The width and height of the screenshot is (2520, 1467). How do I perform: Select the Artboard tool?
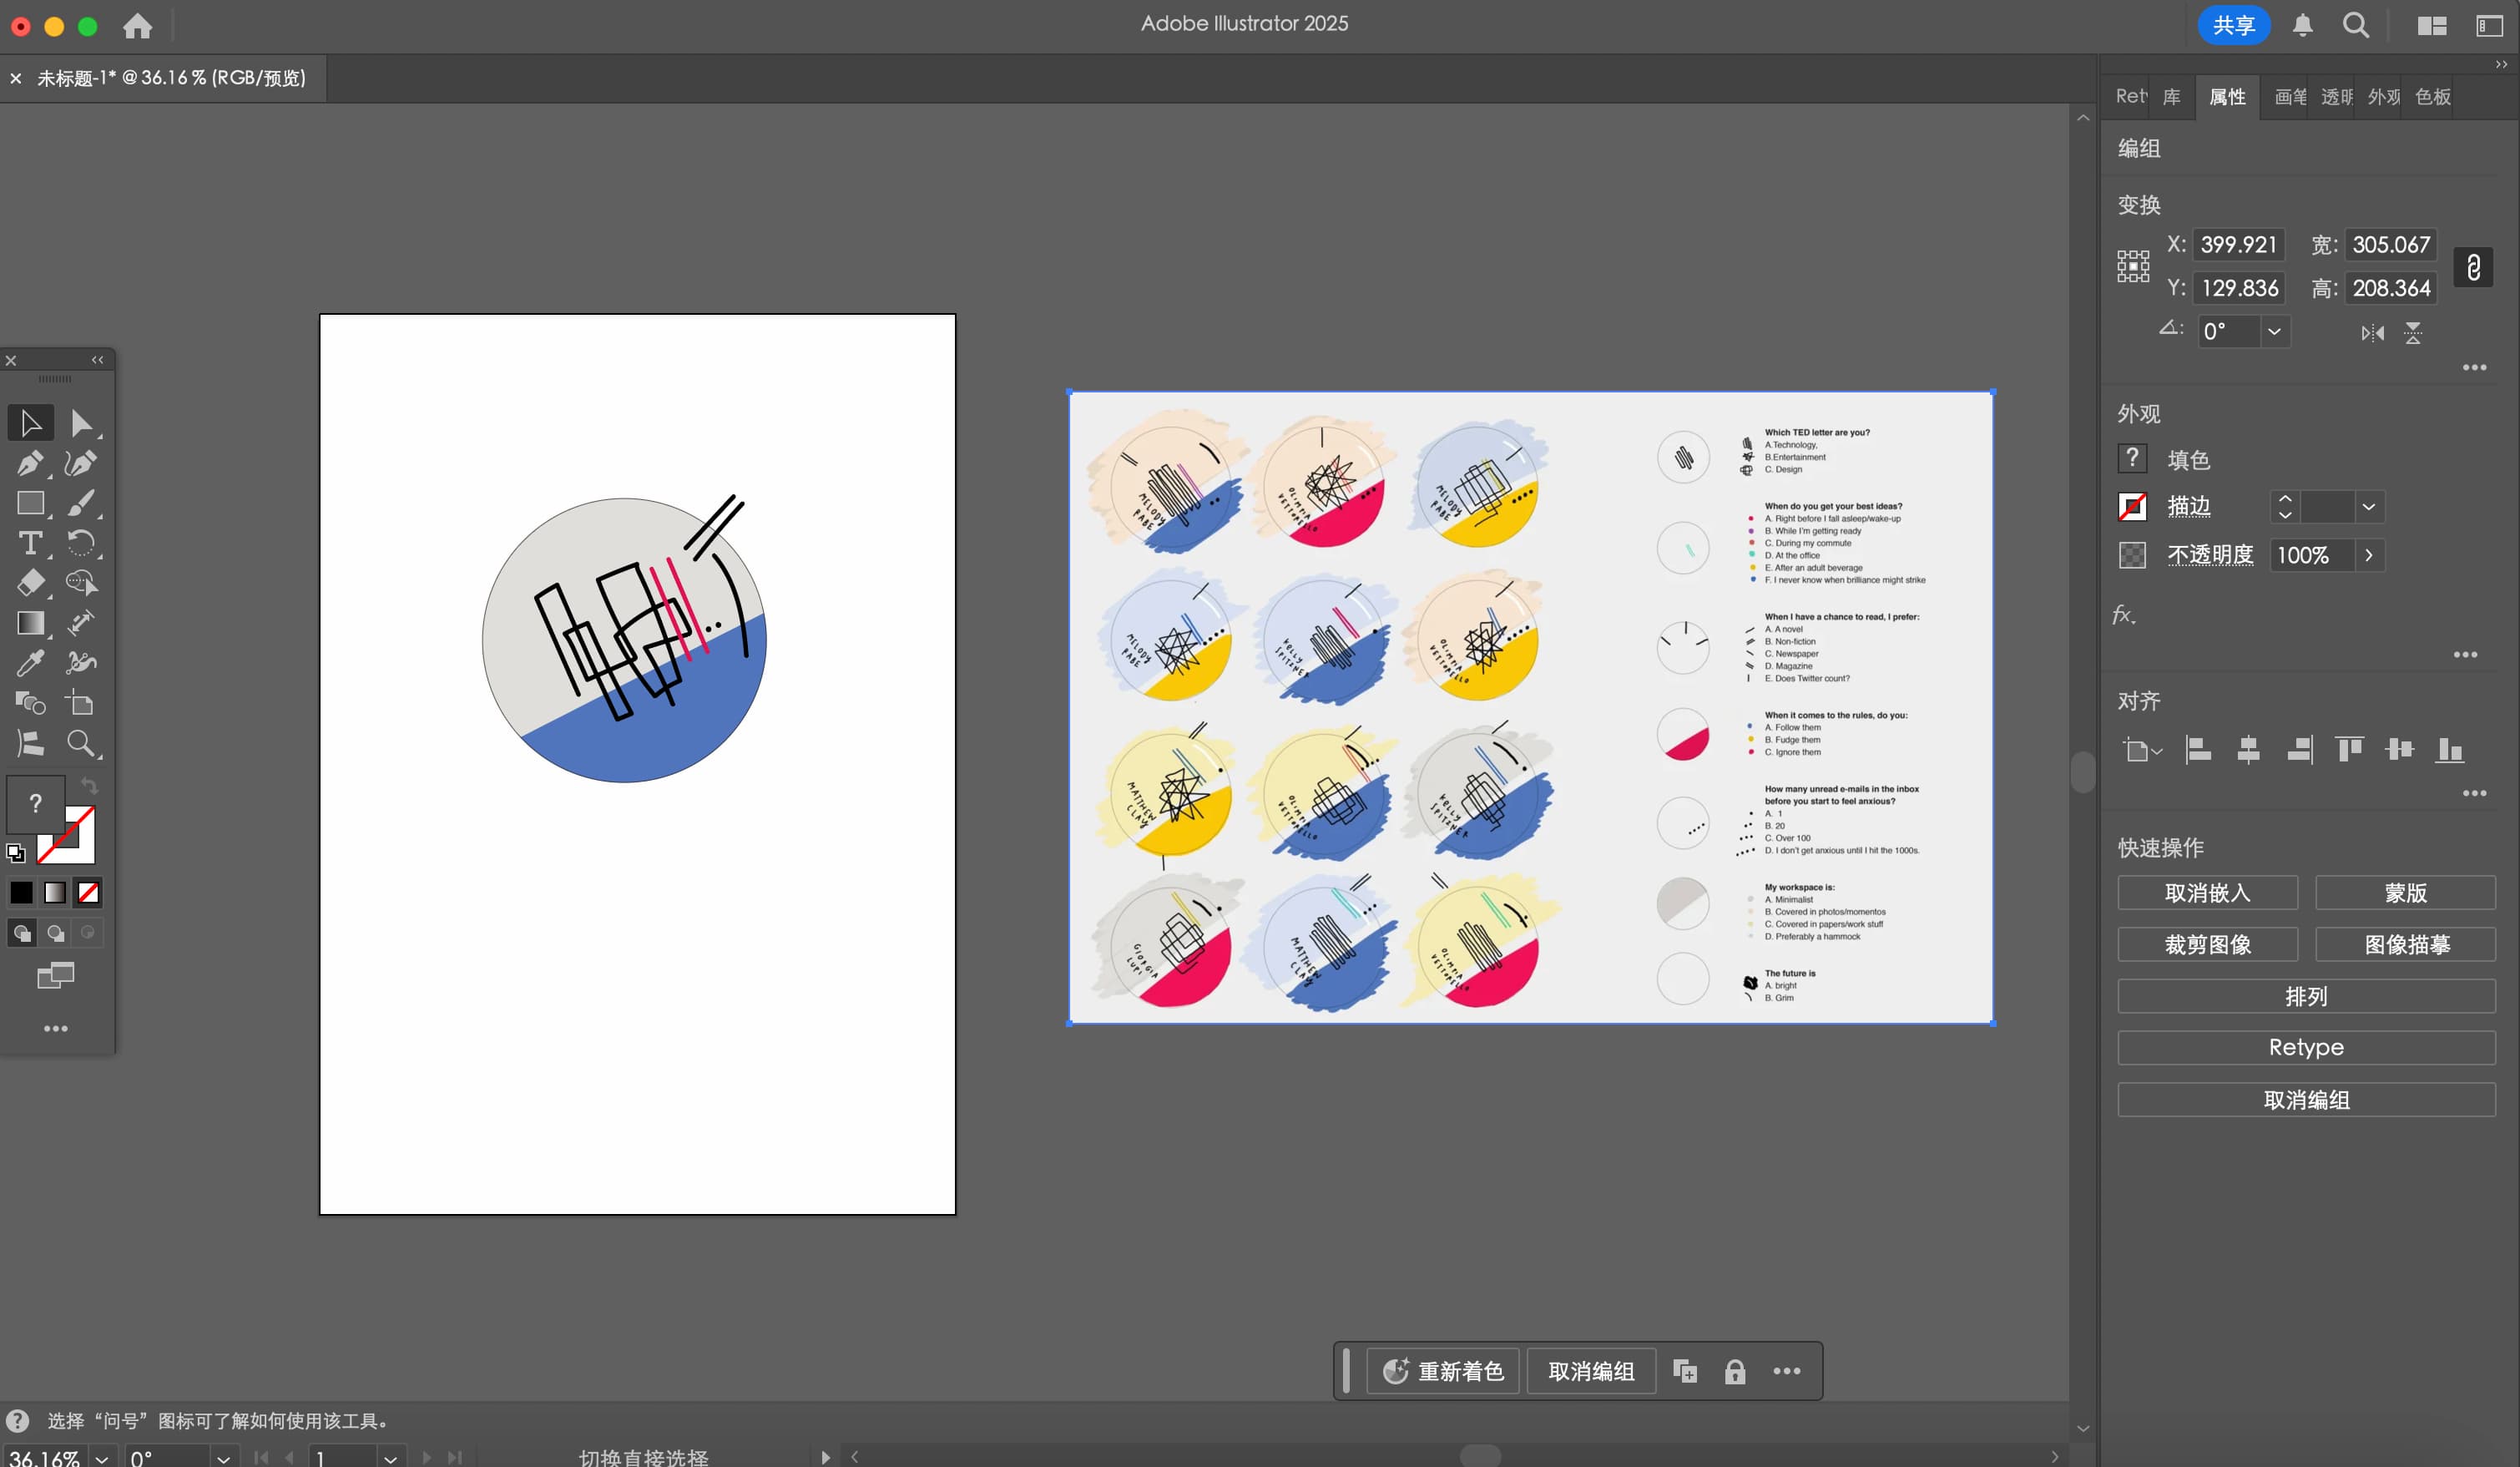pyautogui.click(x=82, y=703)
